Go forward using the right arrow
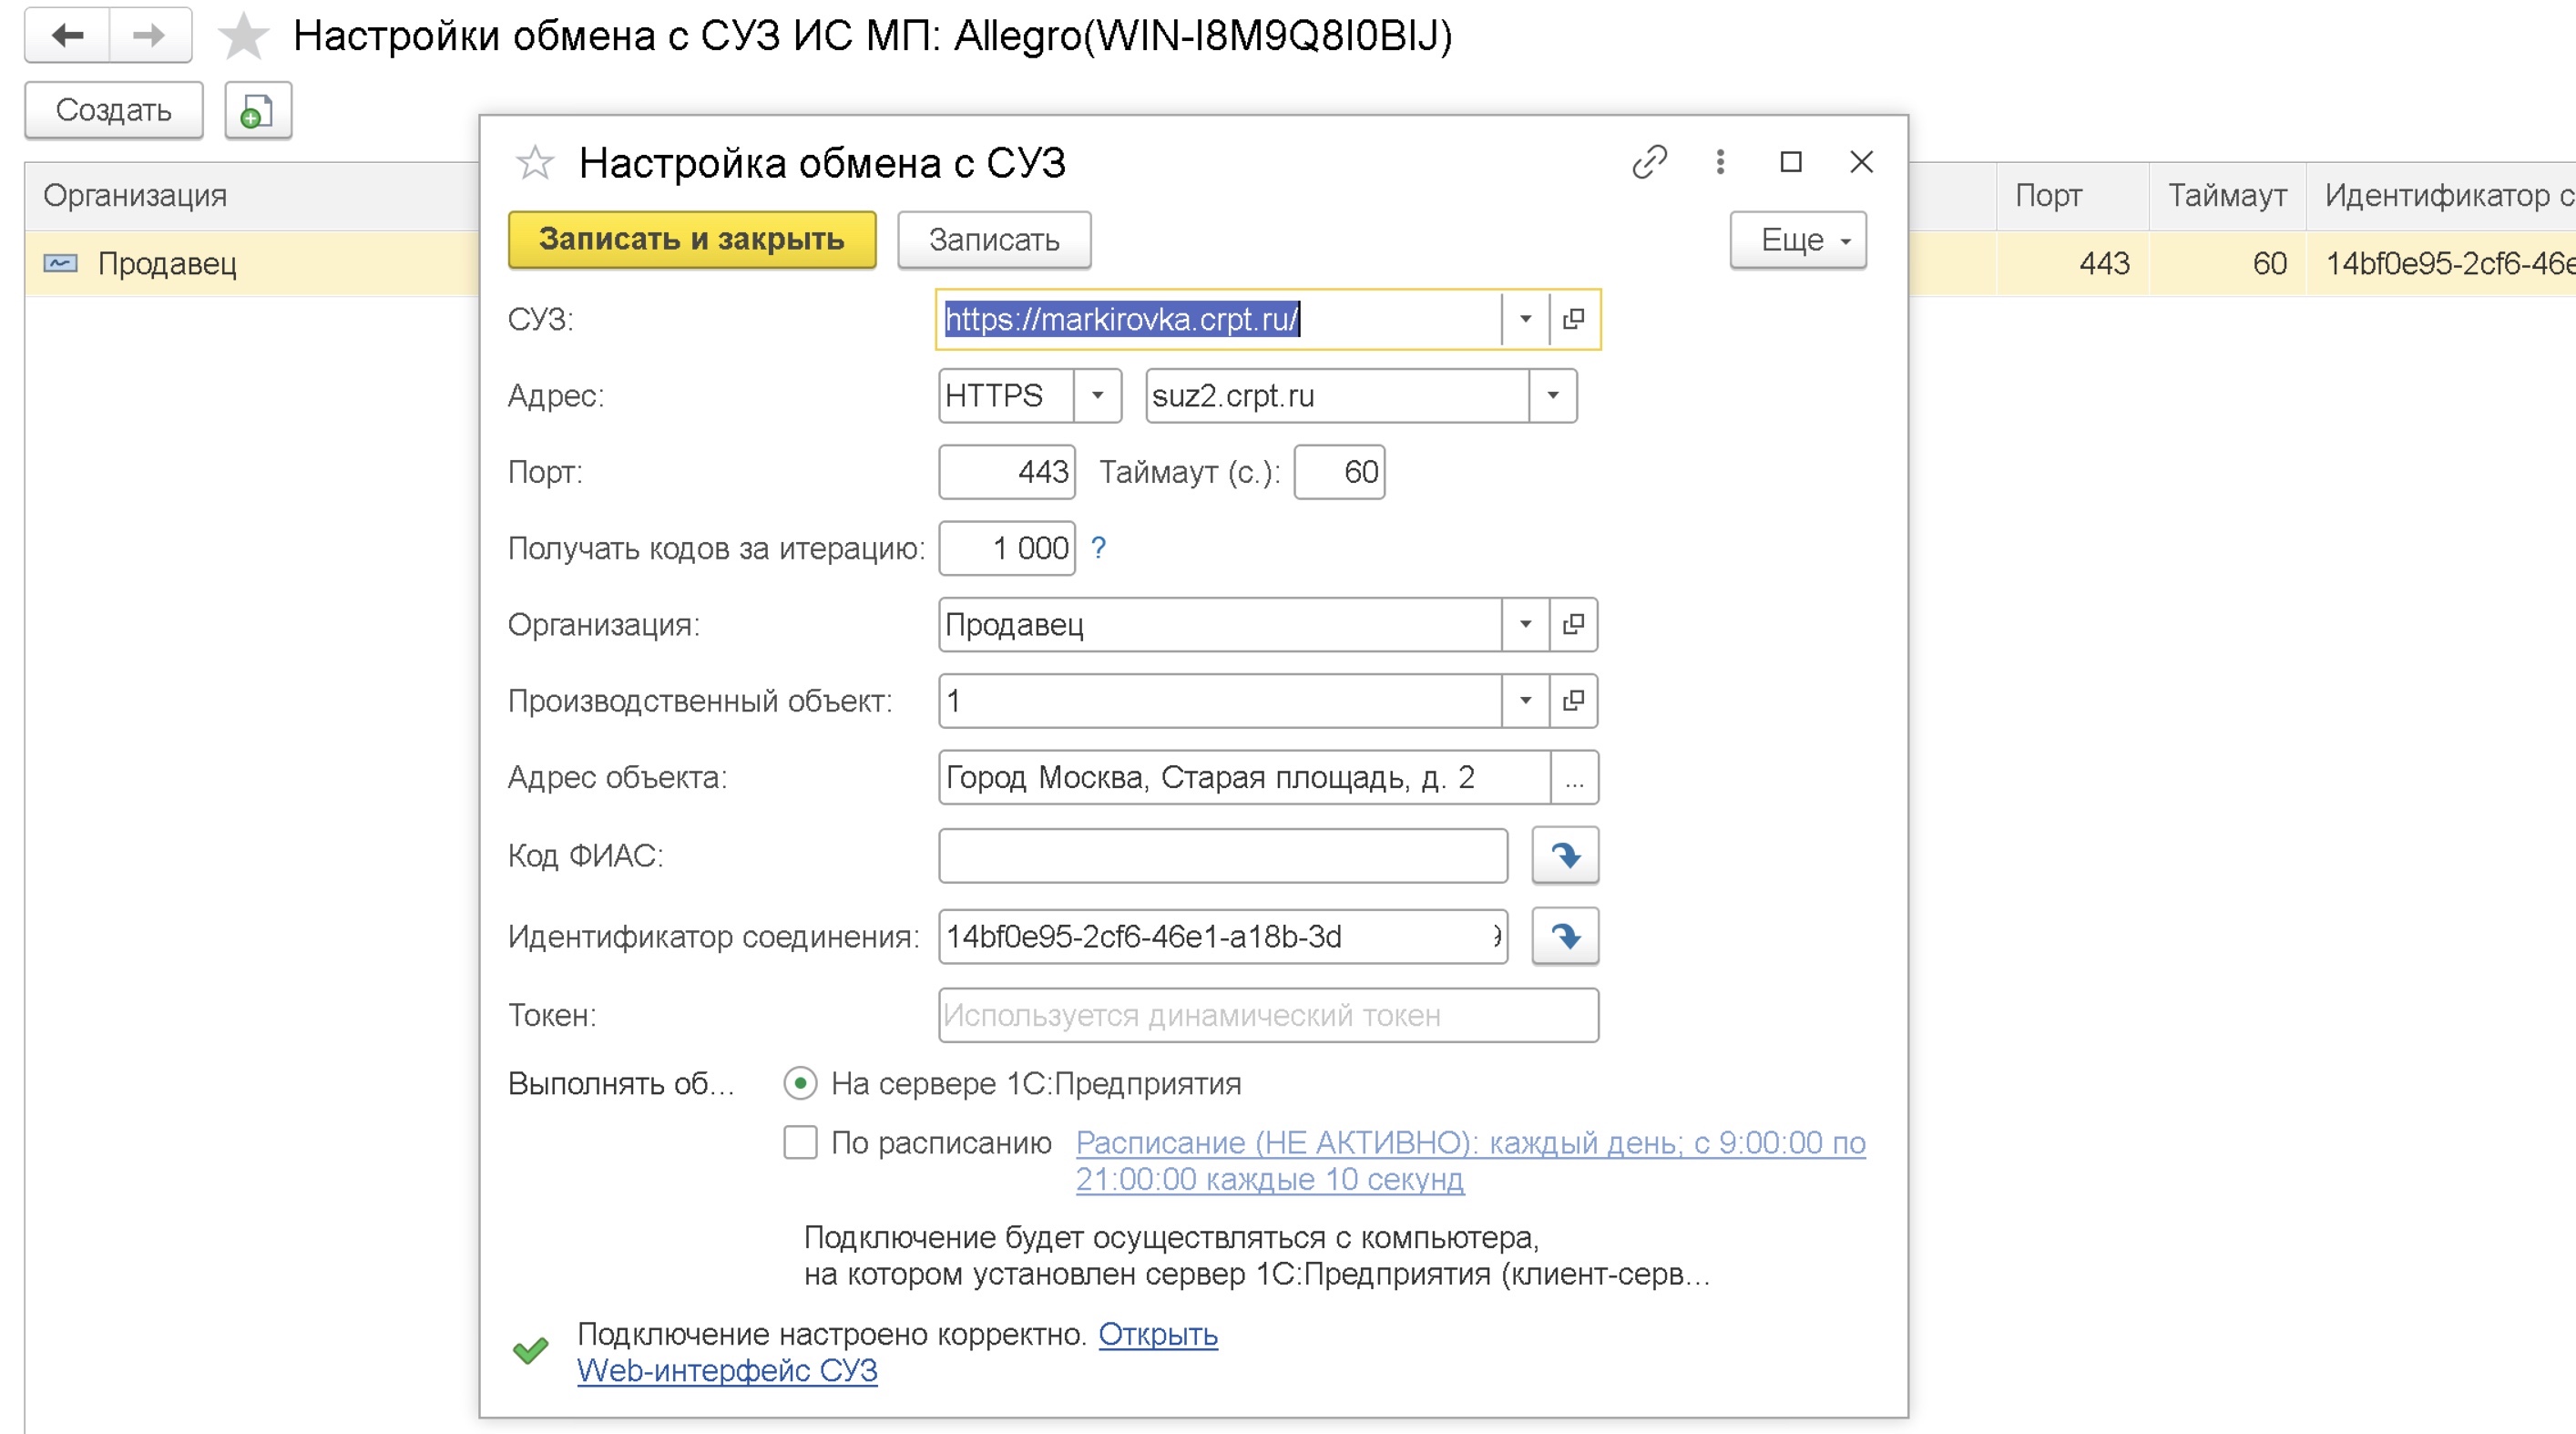The height and width of the screenshot is (1434, 2576). [149, 36]
